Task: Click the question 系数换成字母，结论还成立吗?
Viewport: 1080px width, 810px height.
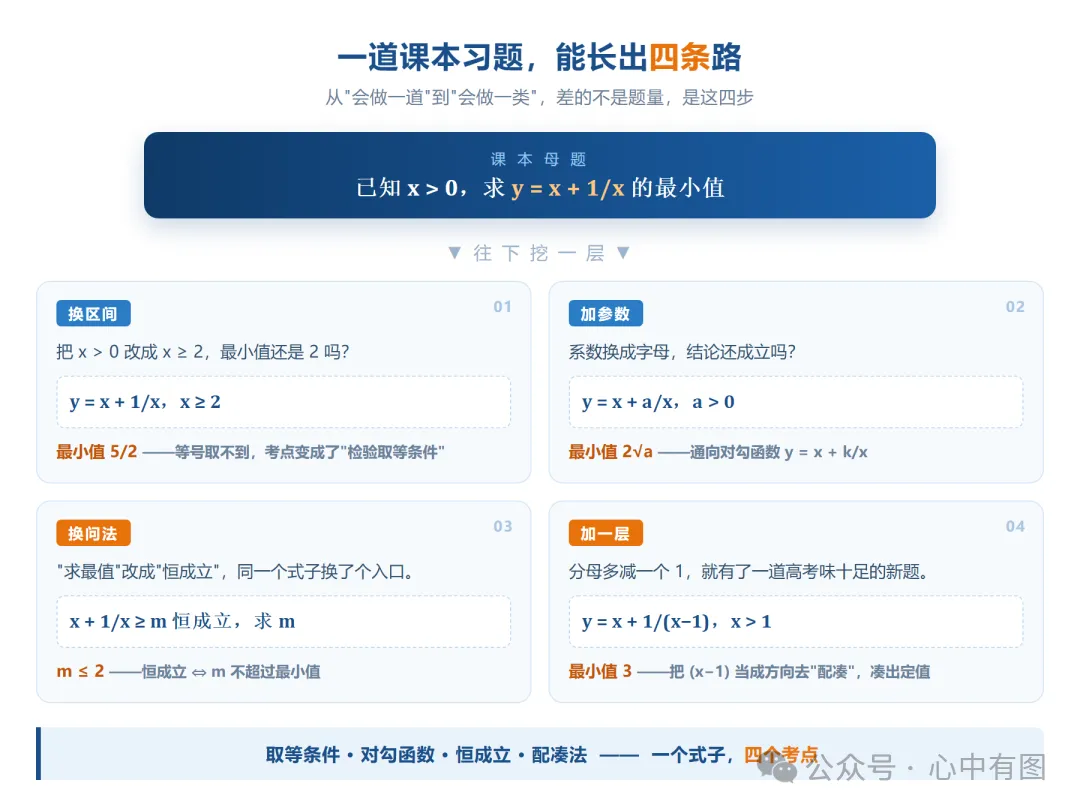Action: pos(682,352)
